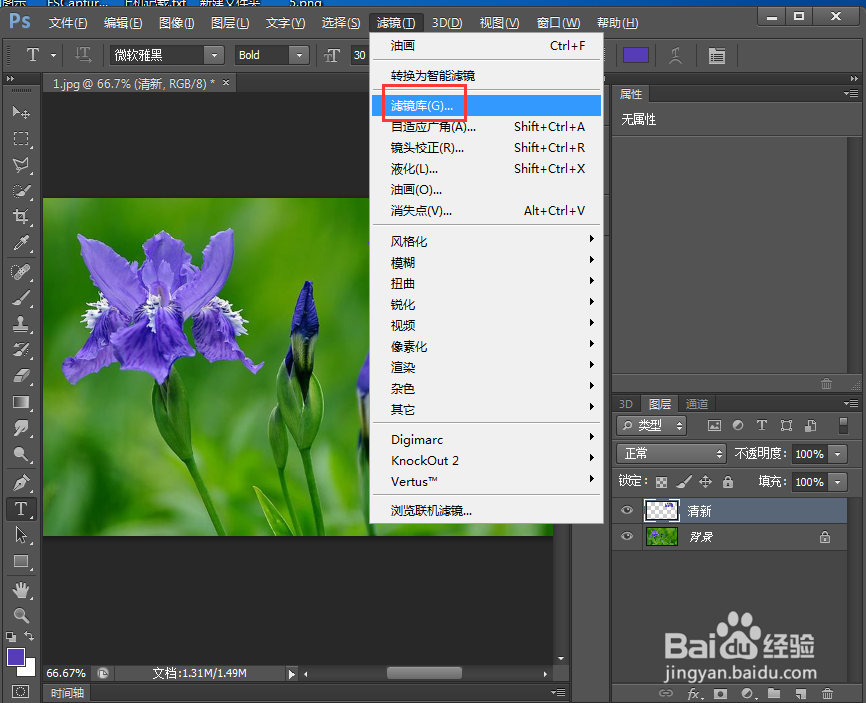Open the fill 填充 dropdown arrow

pyautogui.click(x=838, y=482)
